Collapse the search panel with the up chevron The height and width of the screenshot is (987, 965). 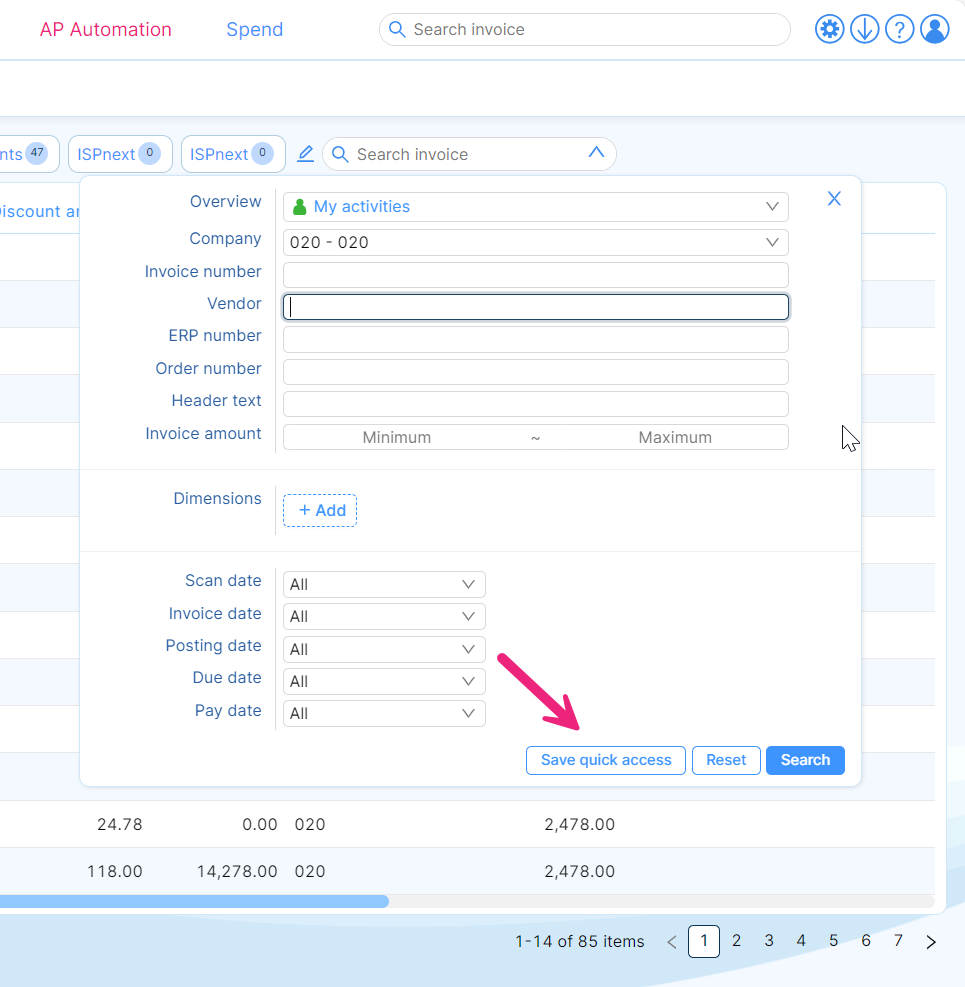tap(596, 152)
